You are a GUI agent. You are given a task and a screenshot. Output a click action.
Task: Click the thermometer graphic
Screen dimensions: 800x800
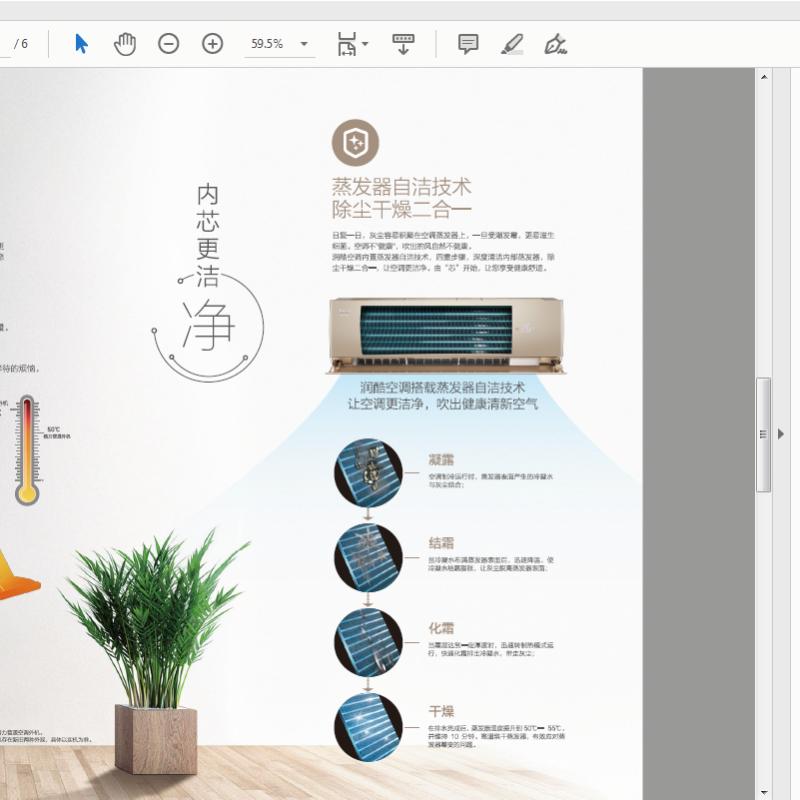[x=28, y=450]
